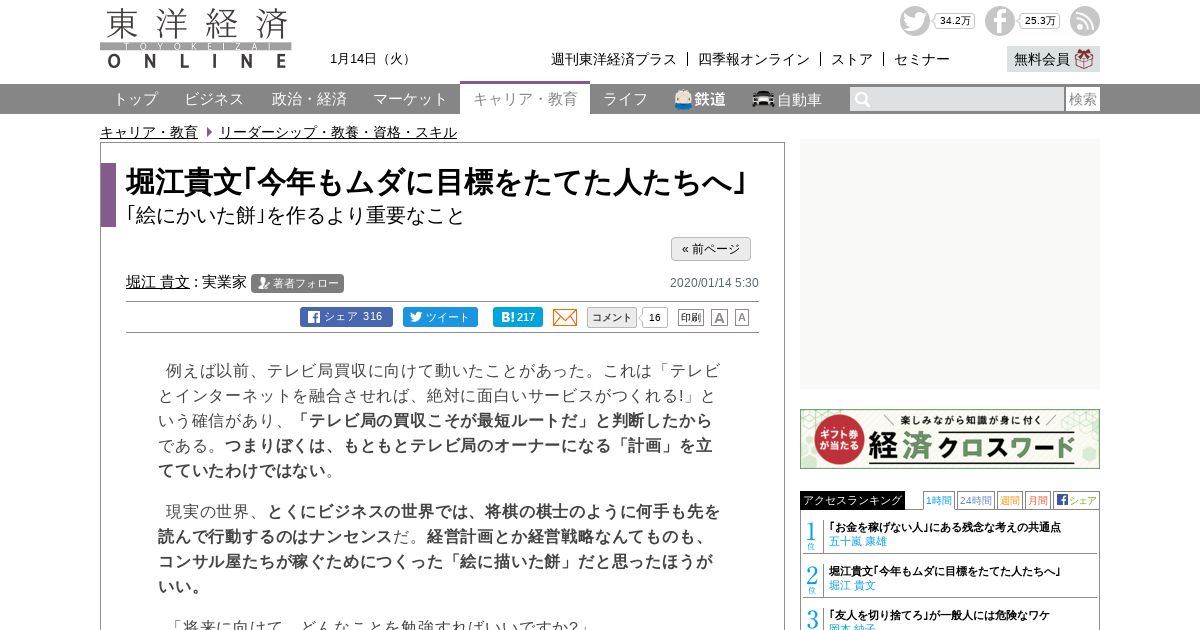Open 四季報オンライン link
Screen dimensions: 1200x630
click(754, 59)
